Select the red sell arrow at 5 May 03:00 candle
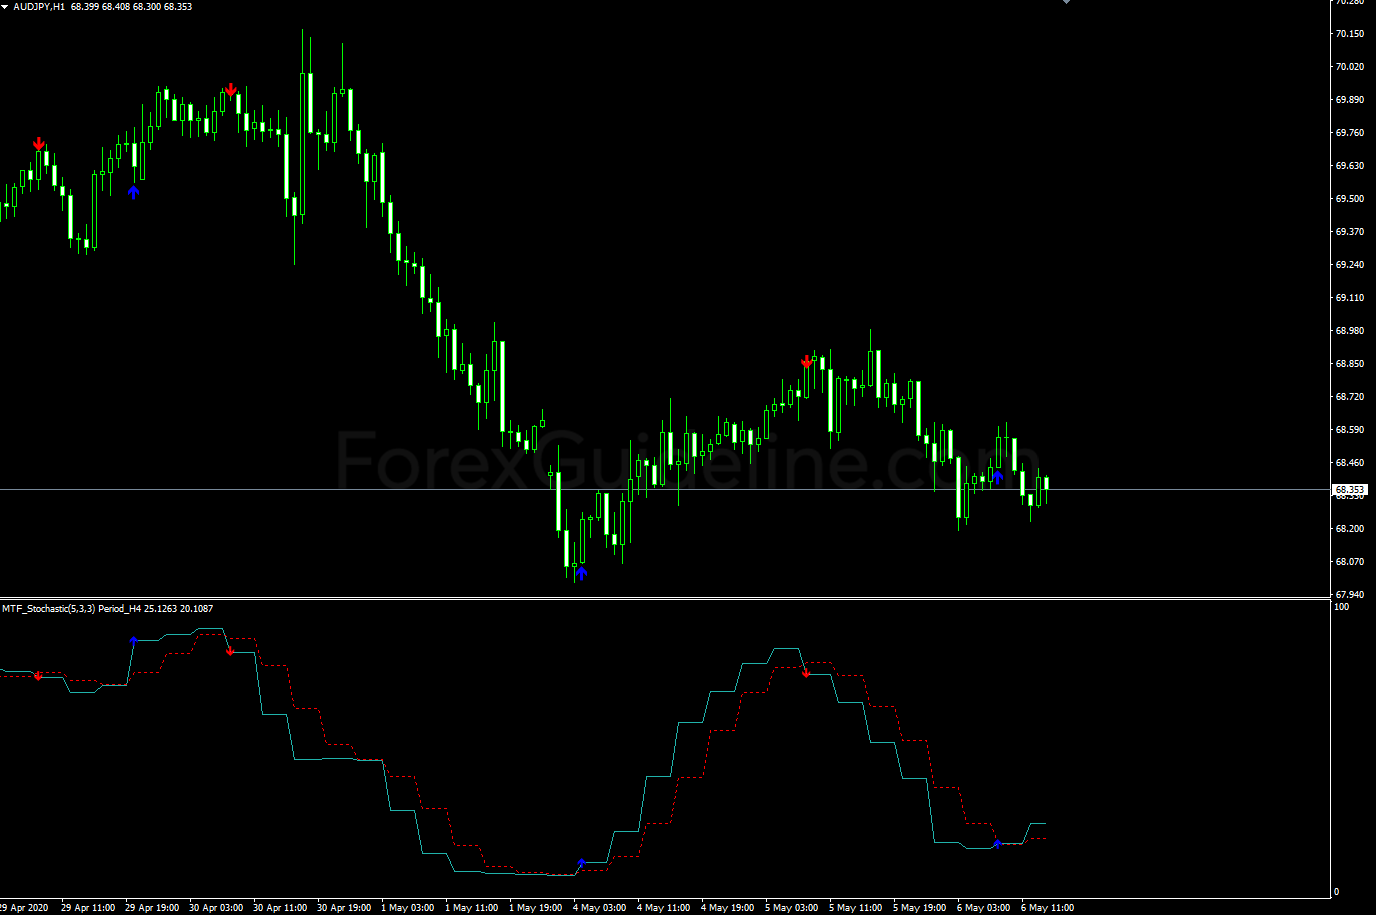 pos(807,361)
